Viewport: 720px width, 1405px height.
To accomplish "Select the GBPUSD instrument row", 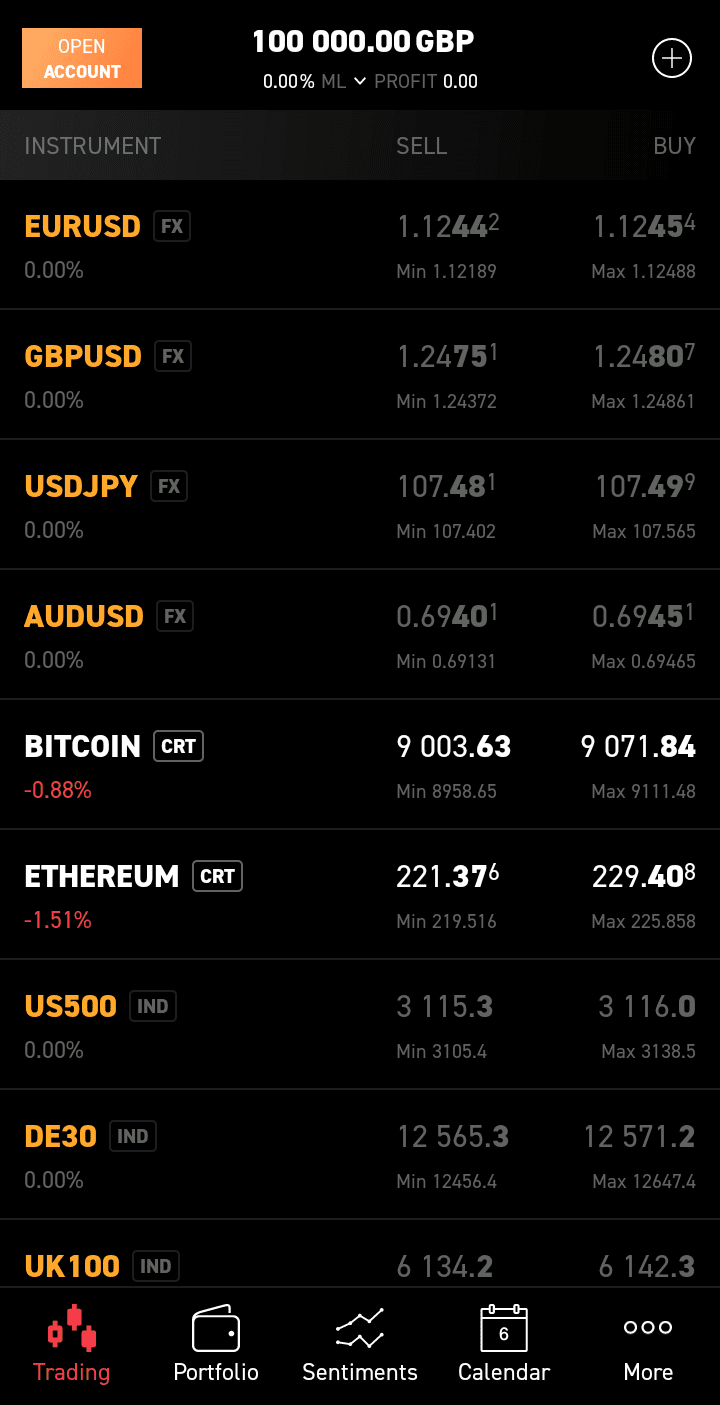I will (83, 356).
